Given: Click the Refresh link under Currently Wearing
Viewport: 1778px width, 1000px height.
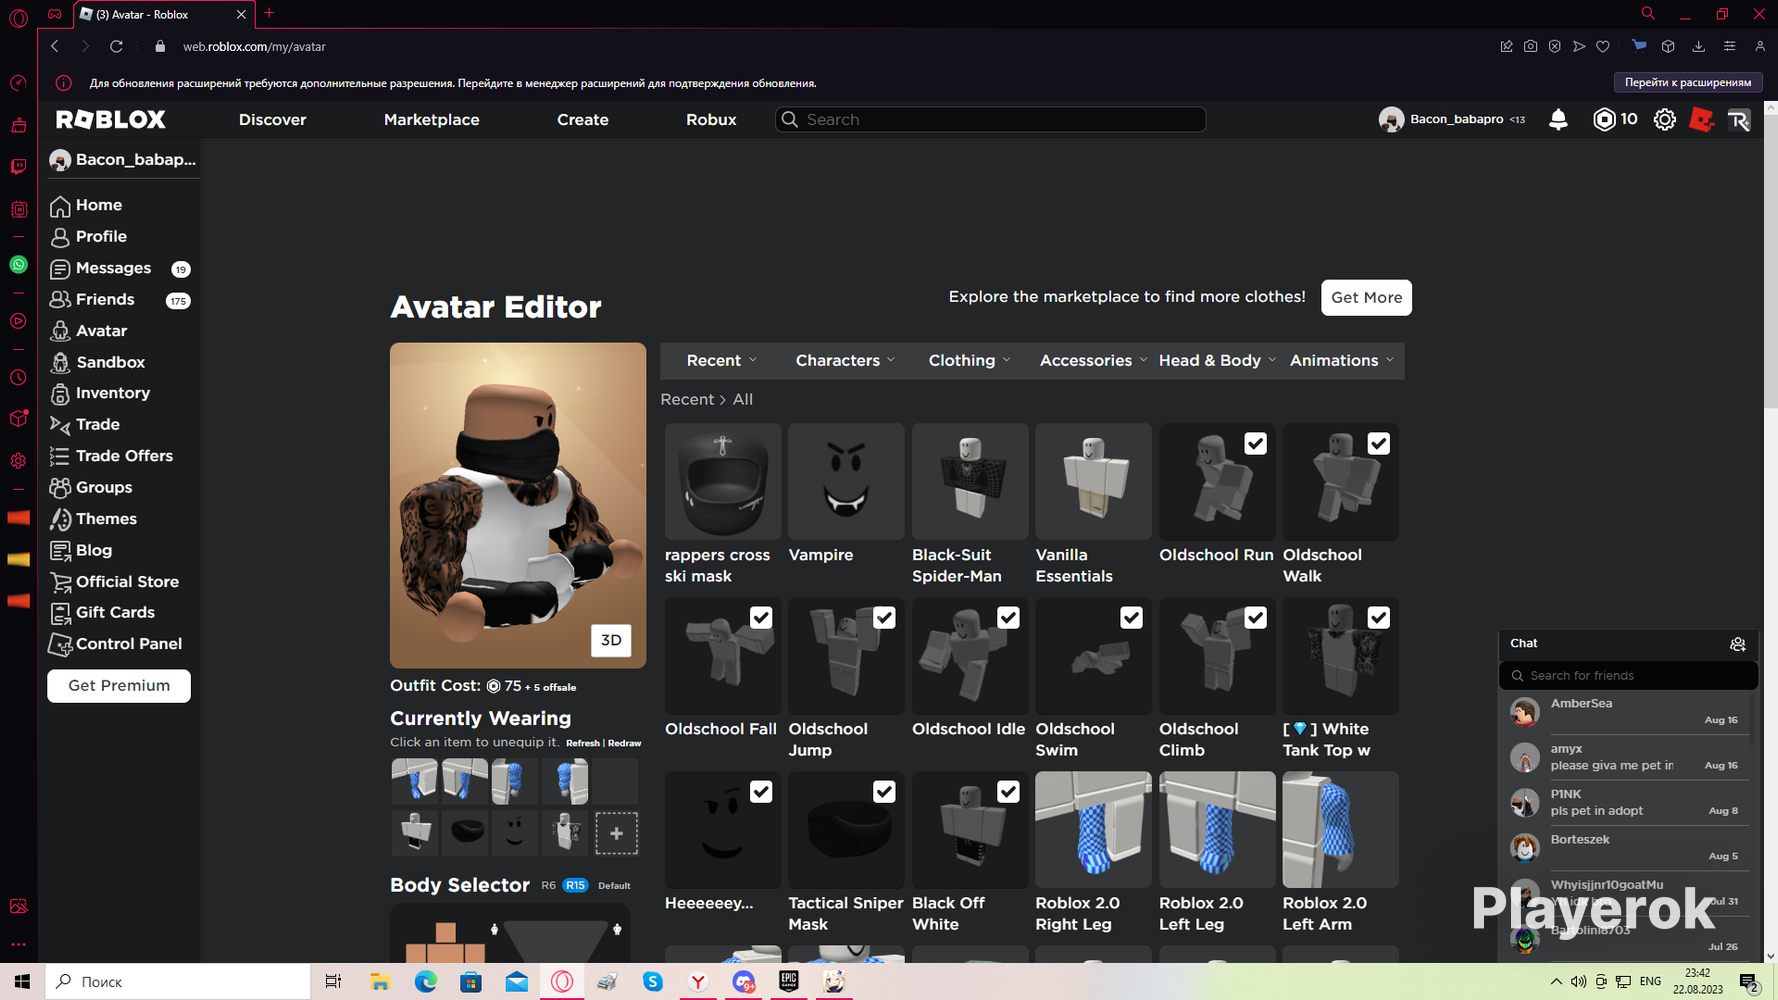Looking at the screenshot, I should (583, 743).
